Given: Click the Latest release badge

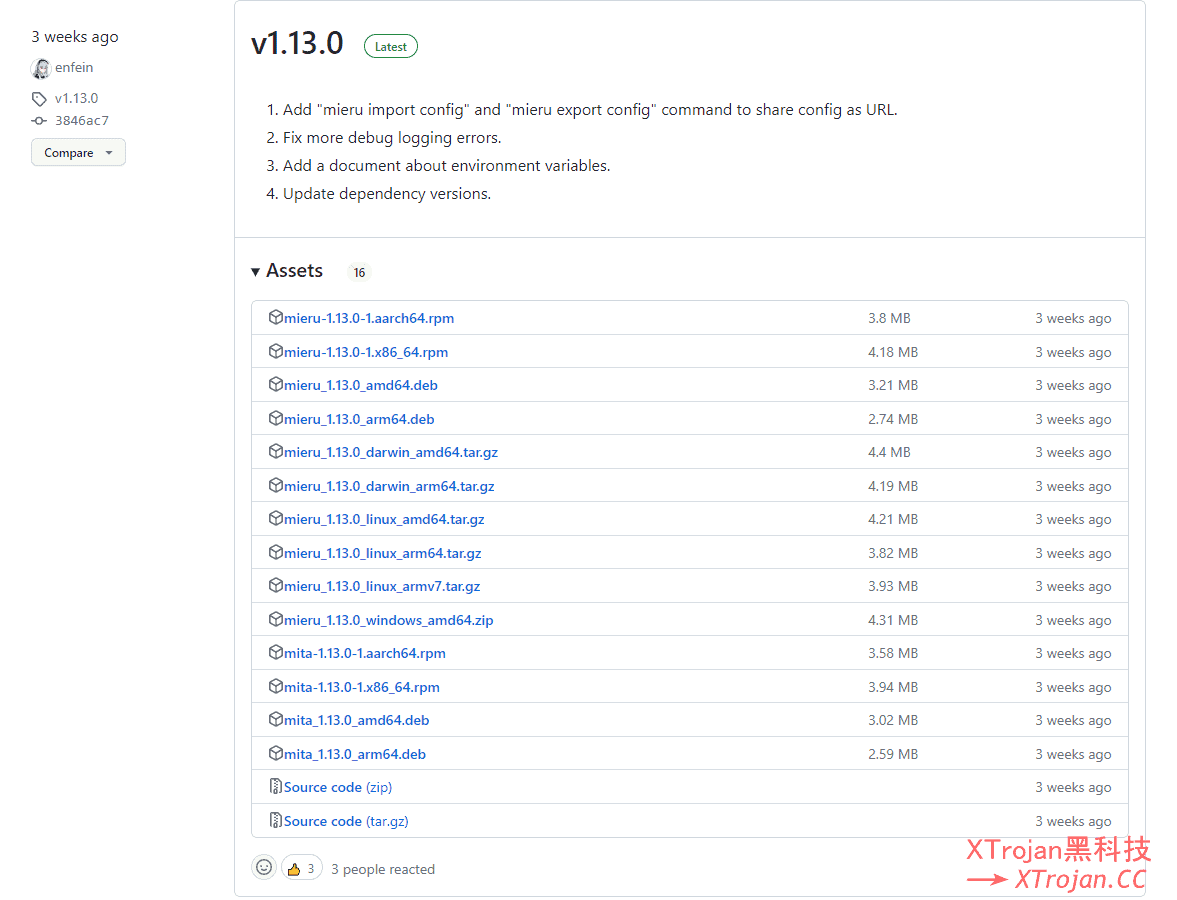Looking at the screenshot, I should coord(390,47).
